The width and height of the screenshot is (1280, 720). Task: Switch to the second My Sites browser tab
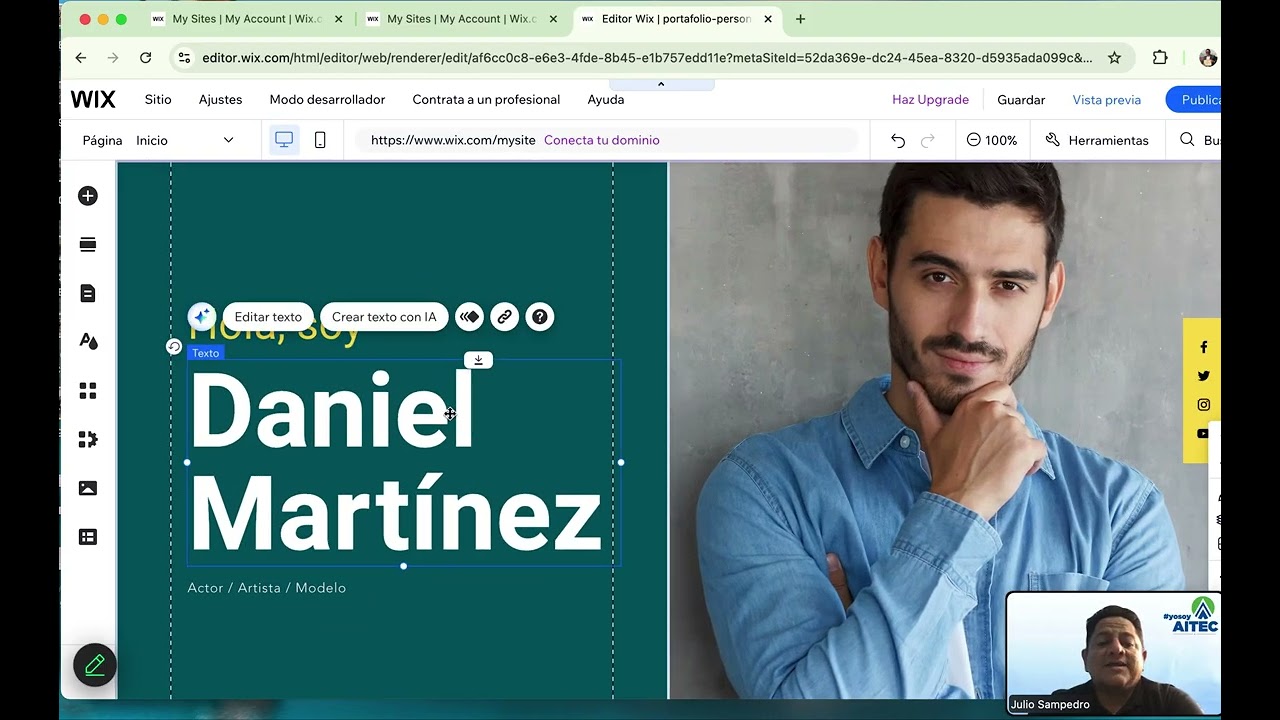[460, 19]
